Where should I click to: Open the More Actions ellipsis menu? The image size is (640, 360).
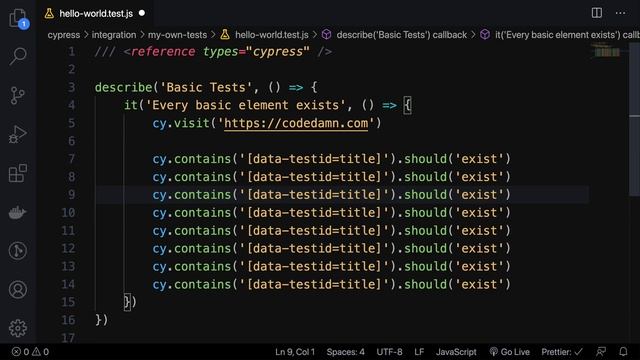(620, 13)
